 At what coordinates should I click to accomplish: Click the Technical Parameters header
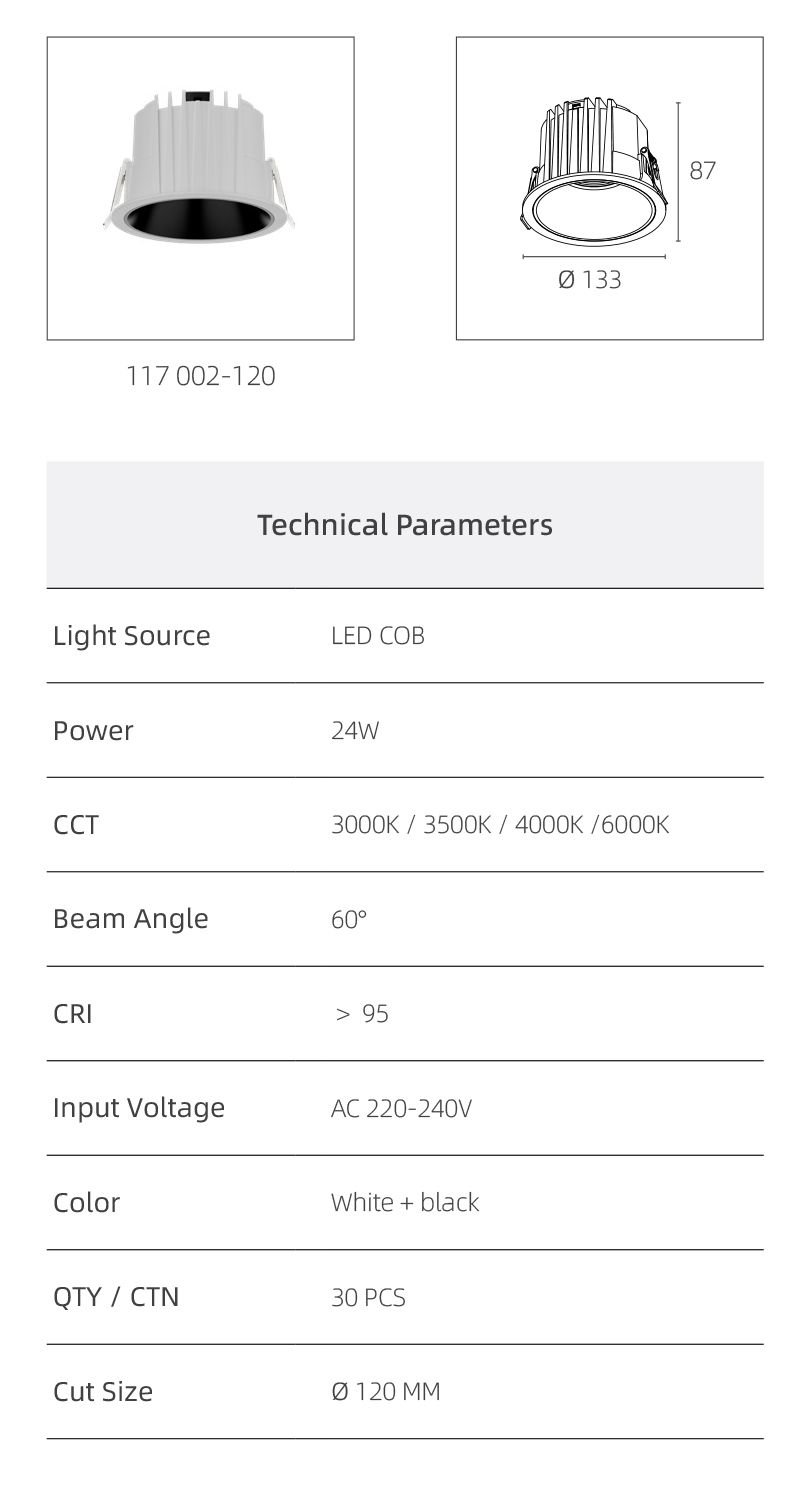tap(405, 524)
